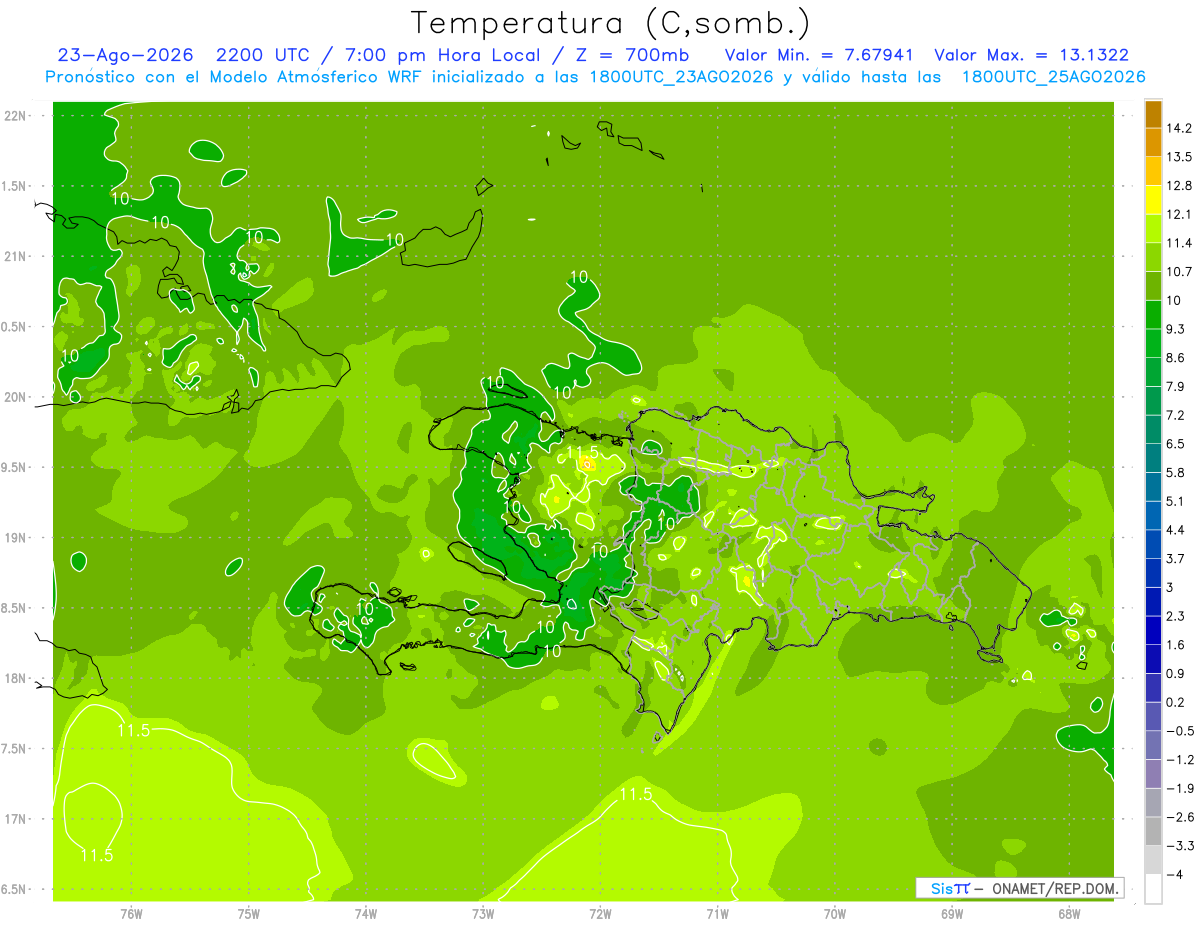Click the '11.4' legend value
Screen dimensions: 1200x927
(1180, 243)
